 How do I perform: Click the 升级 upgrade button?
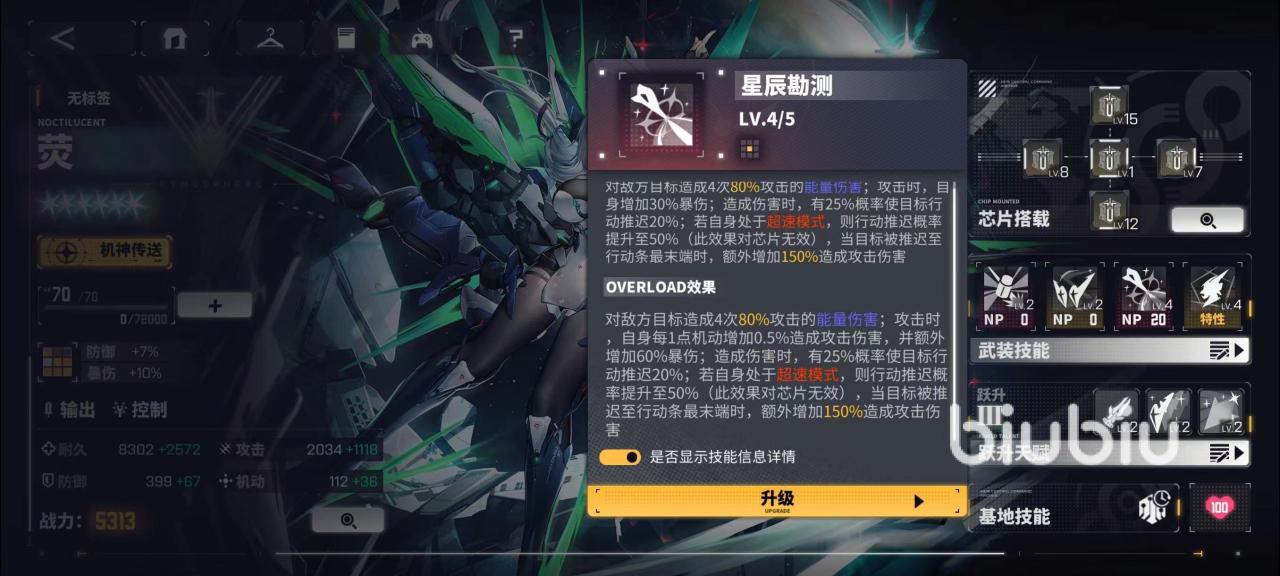click(777, 501)
